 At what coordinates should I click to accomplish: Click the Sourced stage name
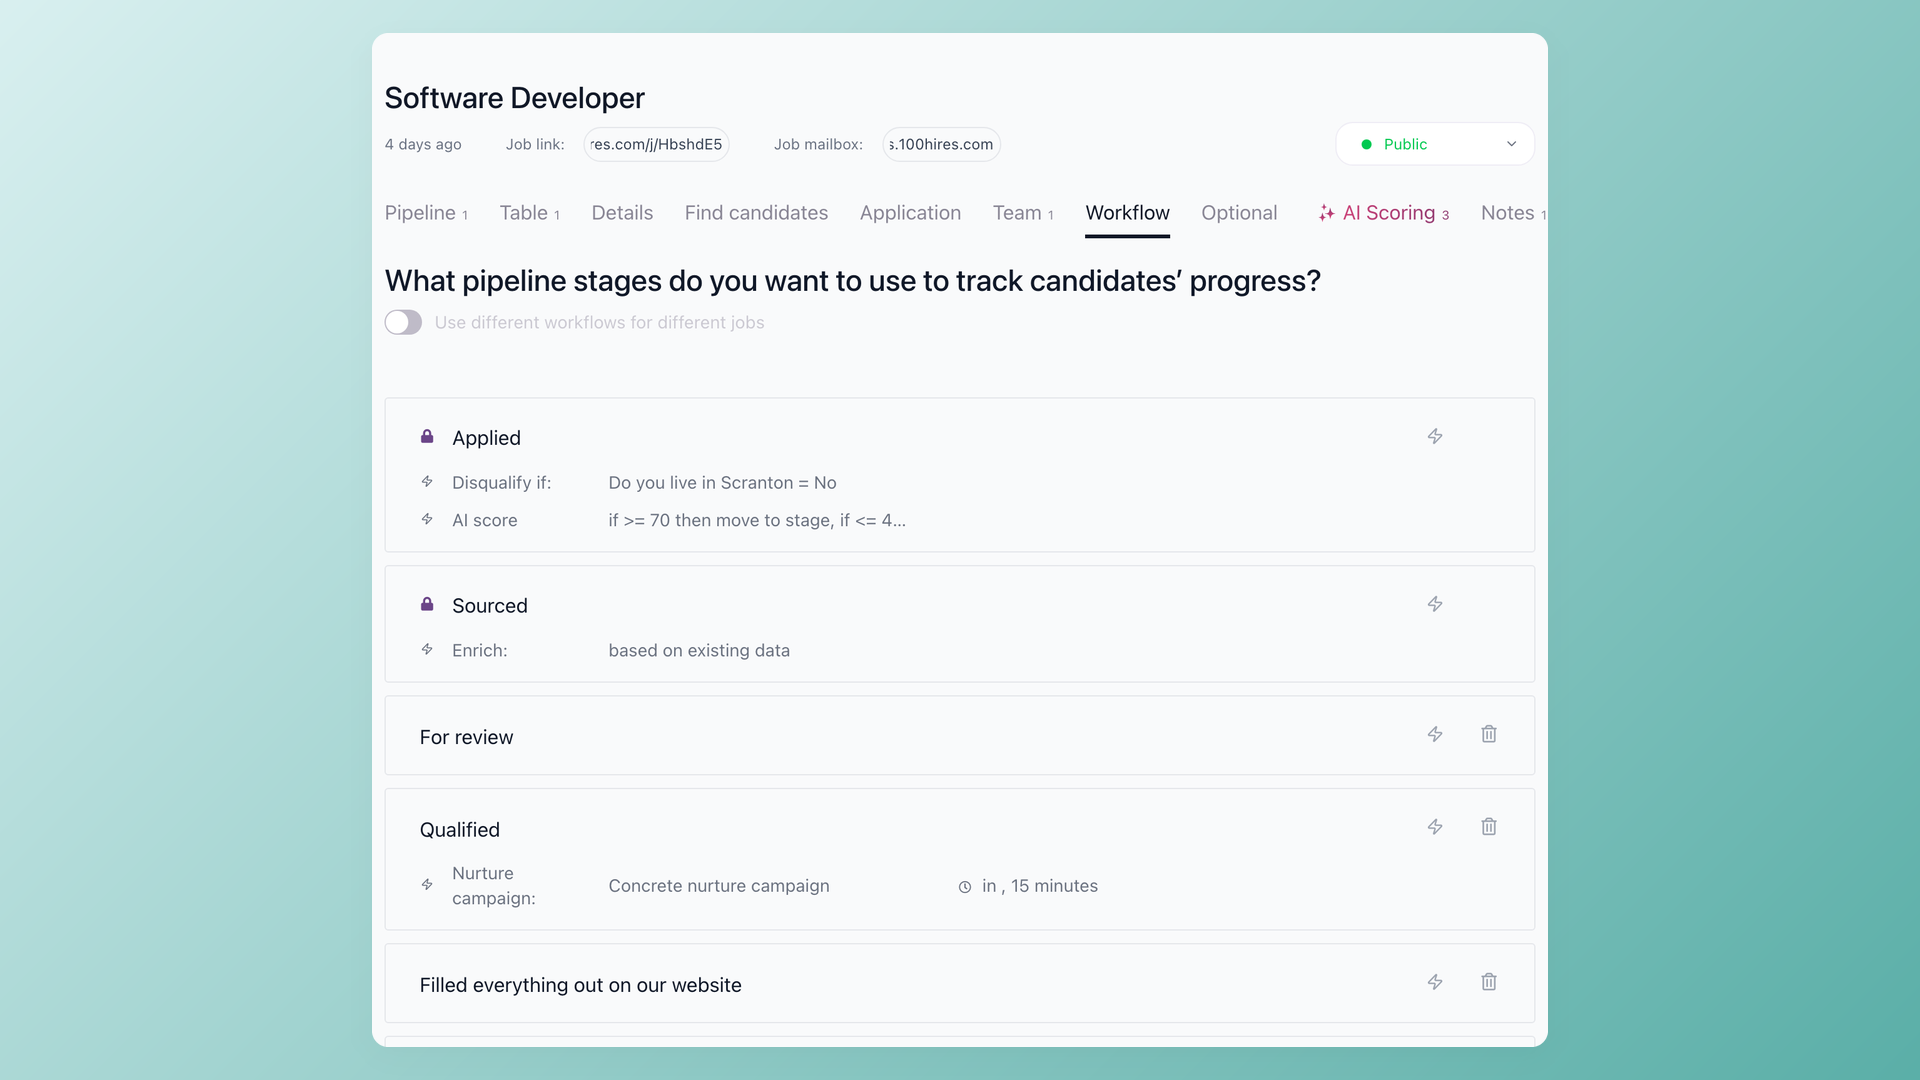point(489,606)
